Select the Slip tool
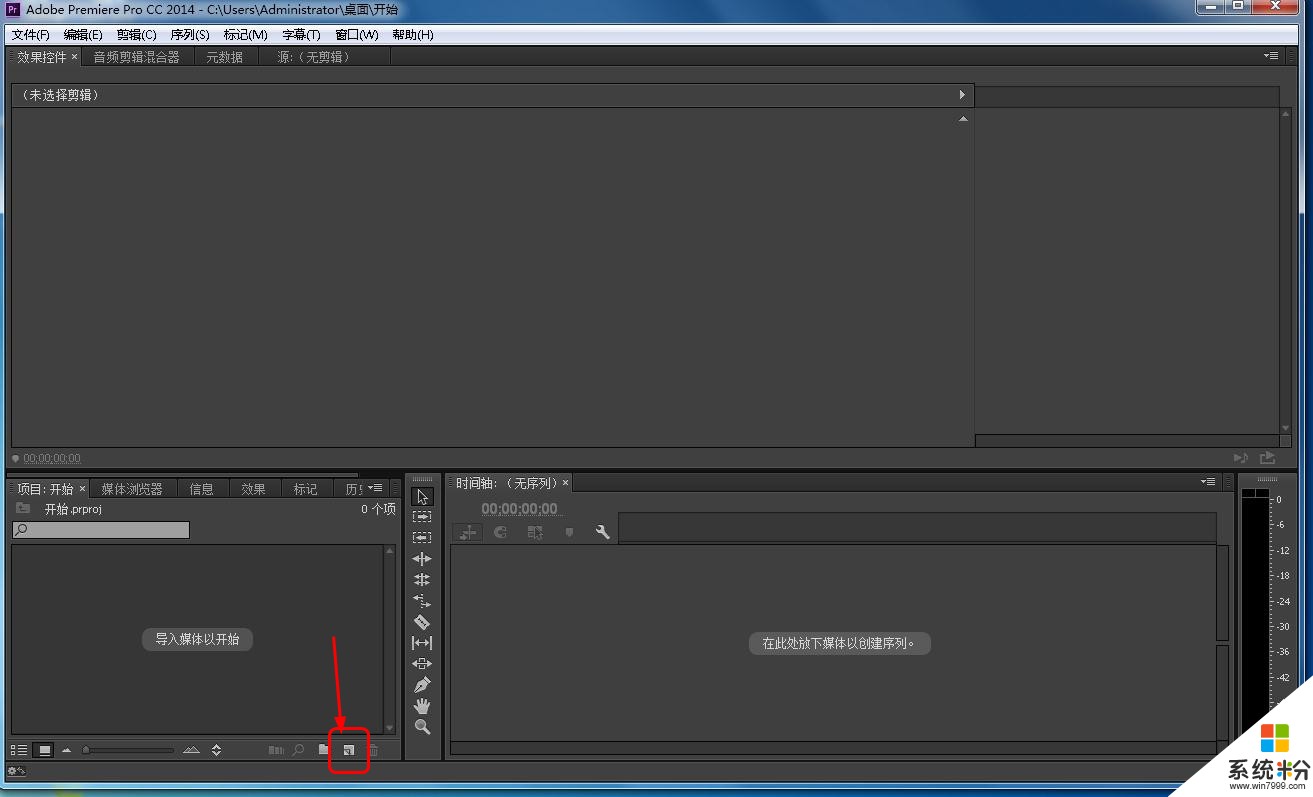This screenshot has height=797, width=1313. [422, 643]
